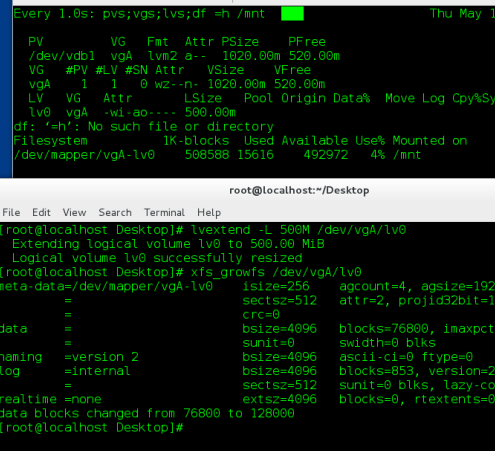The height and width of the screenshot is (451, 495).
Task: Click 'ascii-ci=0 ftype=0' text
Action: tap(406, 357)
